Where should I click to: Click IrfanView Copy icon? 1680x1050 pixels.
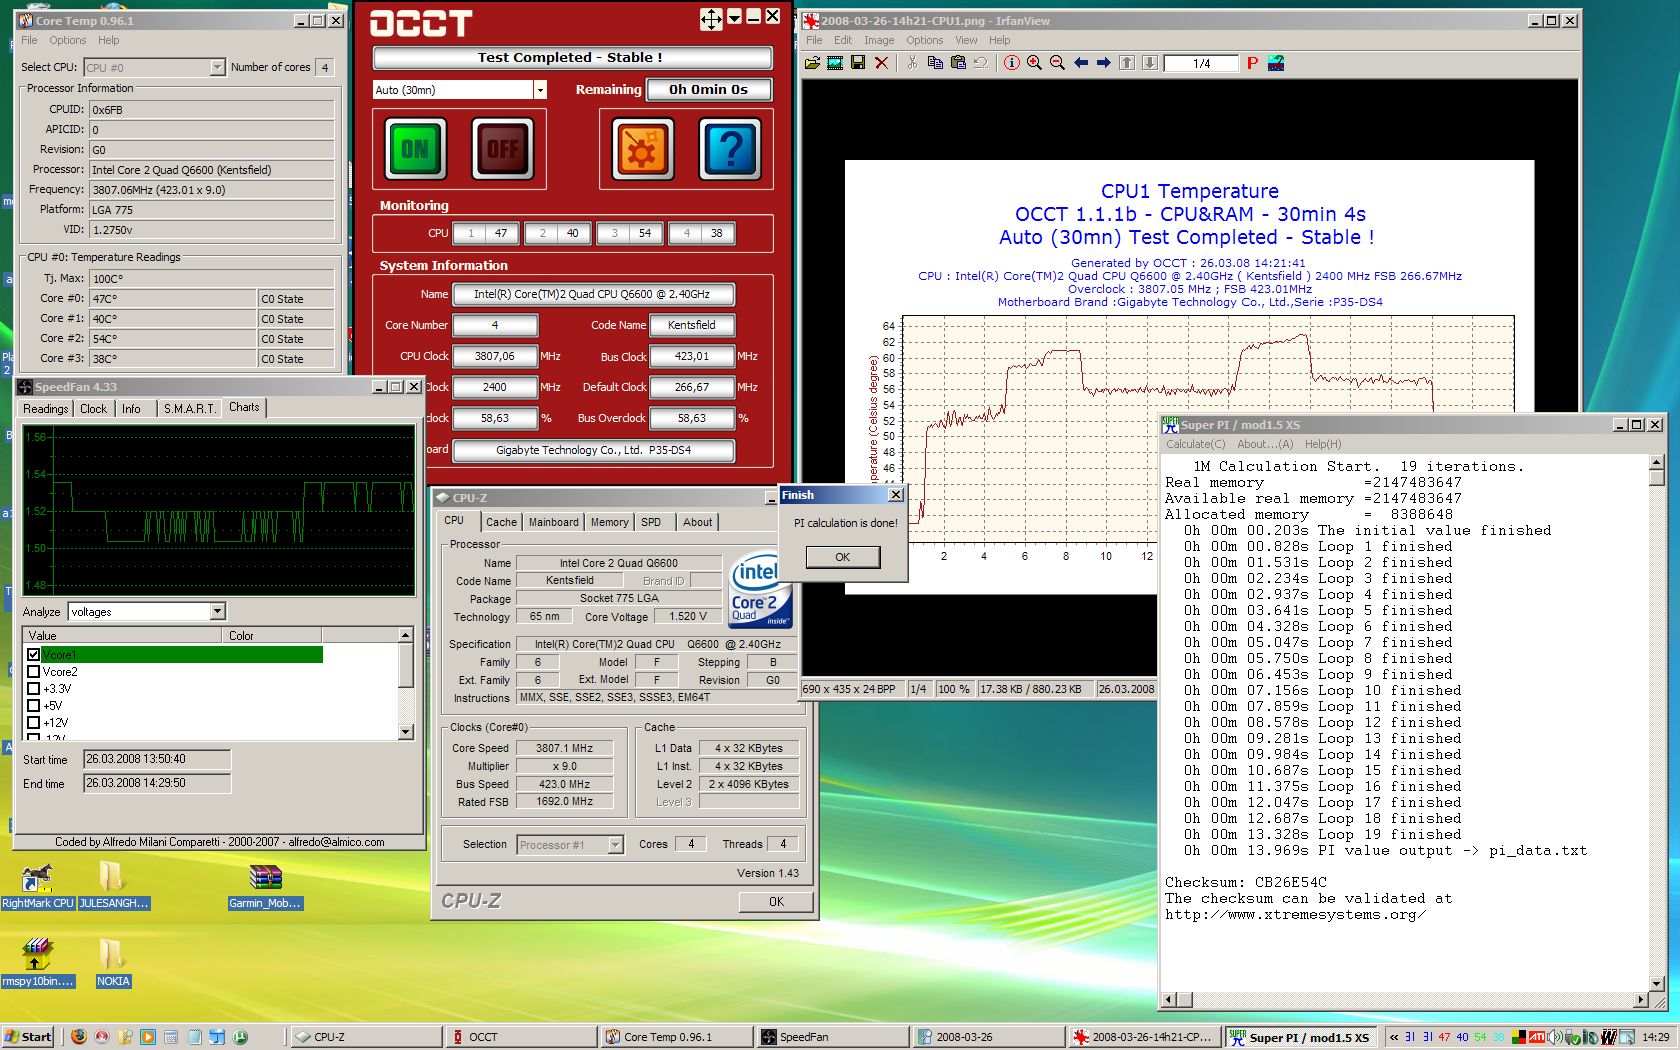(935, 63)
